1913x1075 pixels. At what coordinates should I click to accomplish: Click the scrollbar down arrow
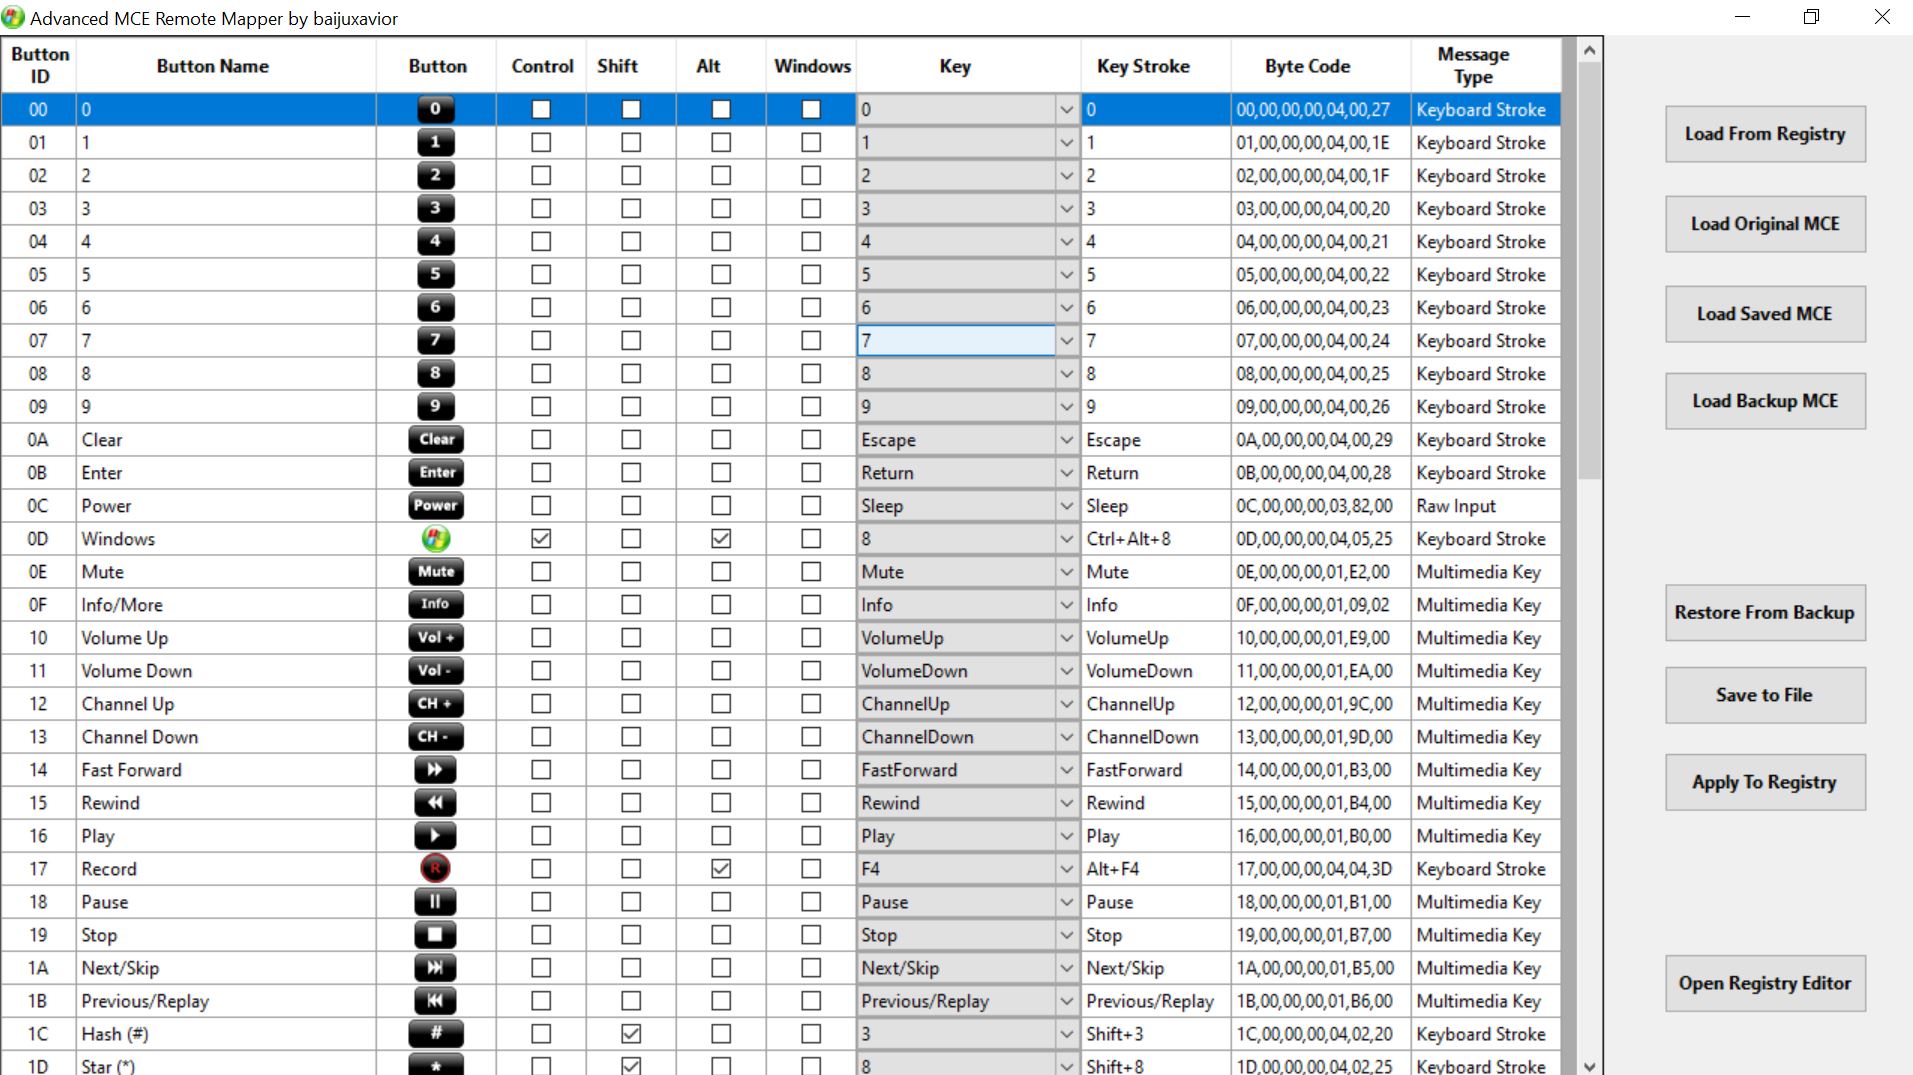tap(1589, 1066)
